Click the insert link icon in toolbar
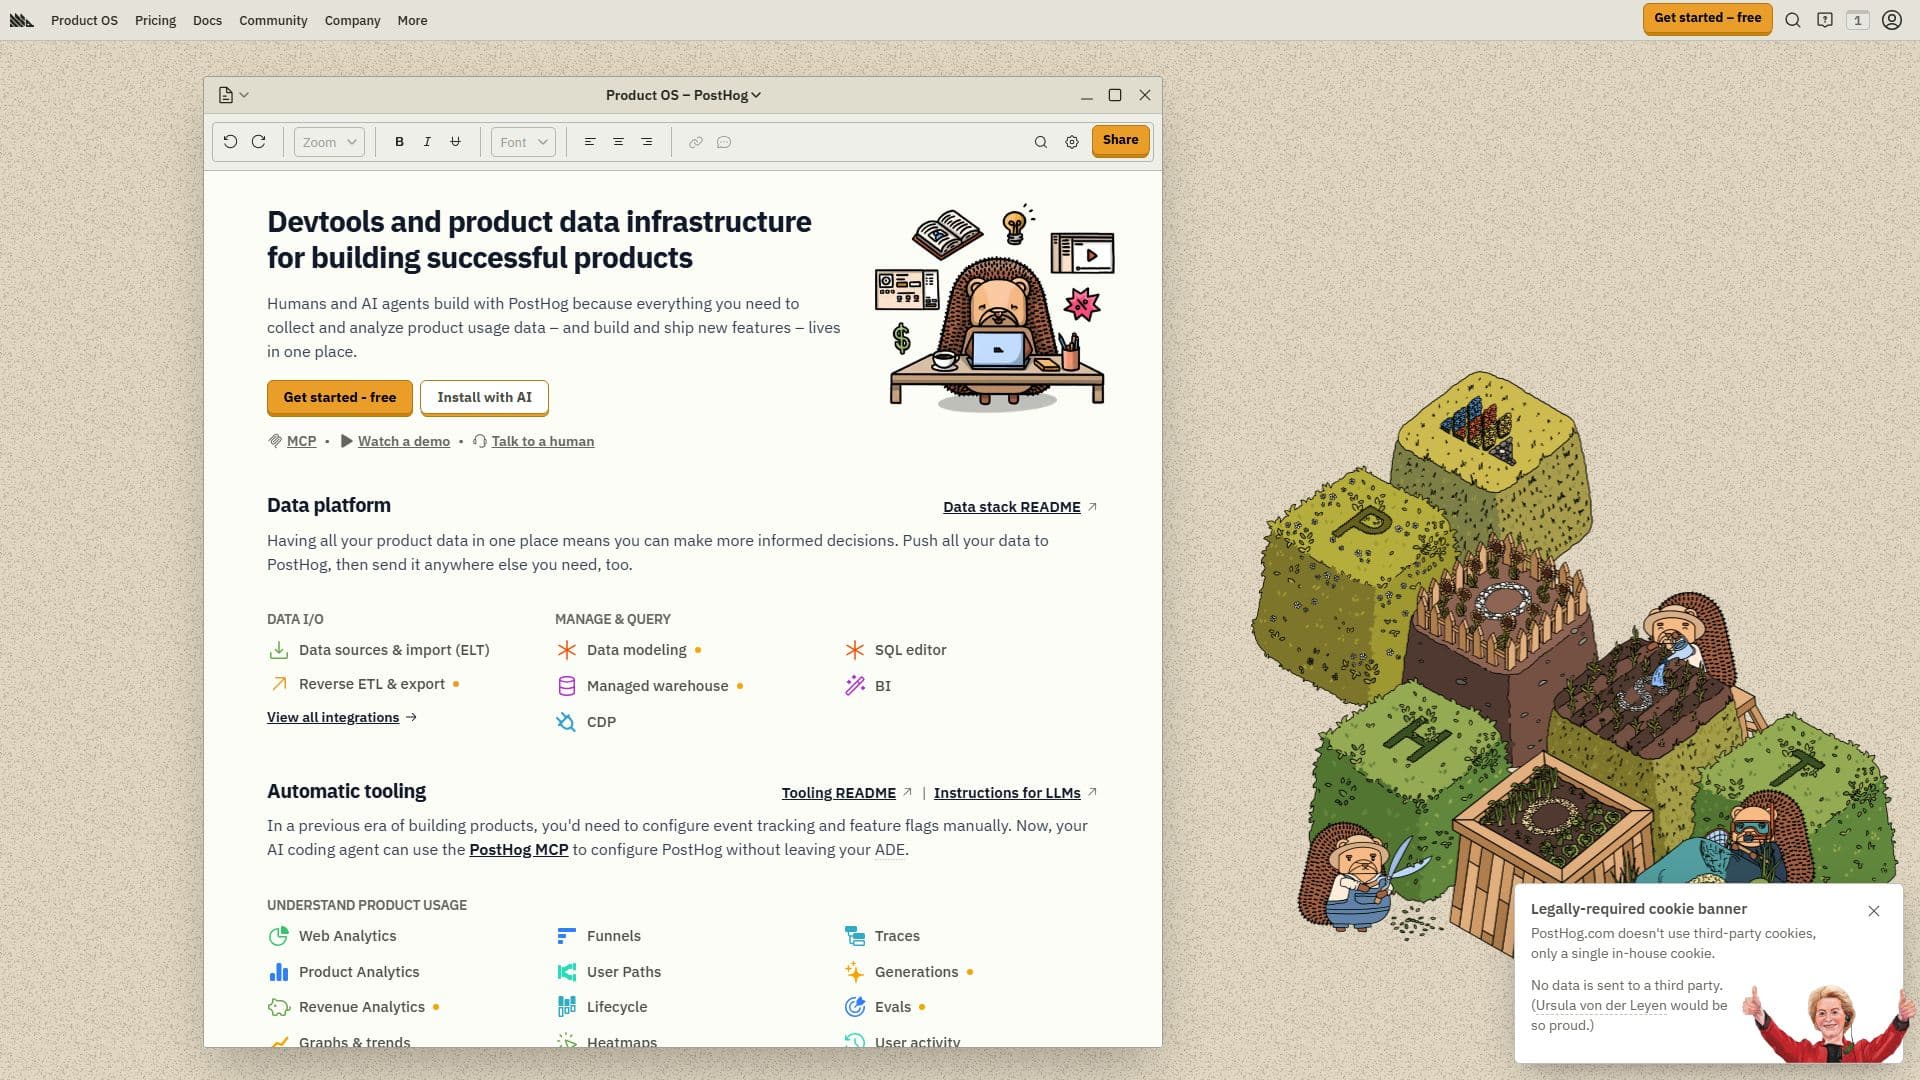The width and height of the screenshot is (1920, 1080). pyautogui.click(x=696, y=142)
